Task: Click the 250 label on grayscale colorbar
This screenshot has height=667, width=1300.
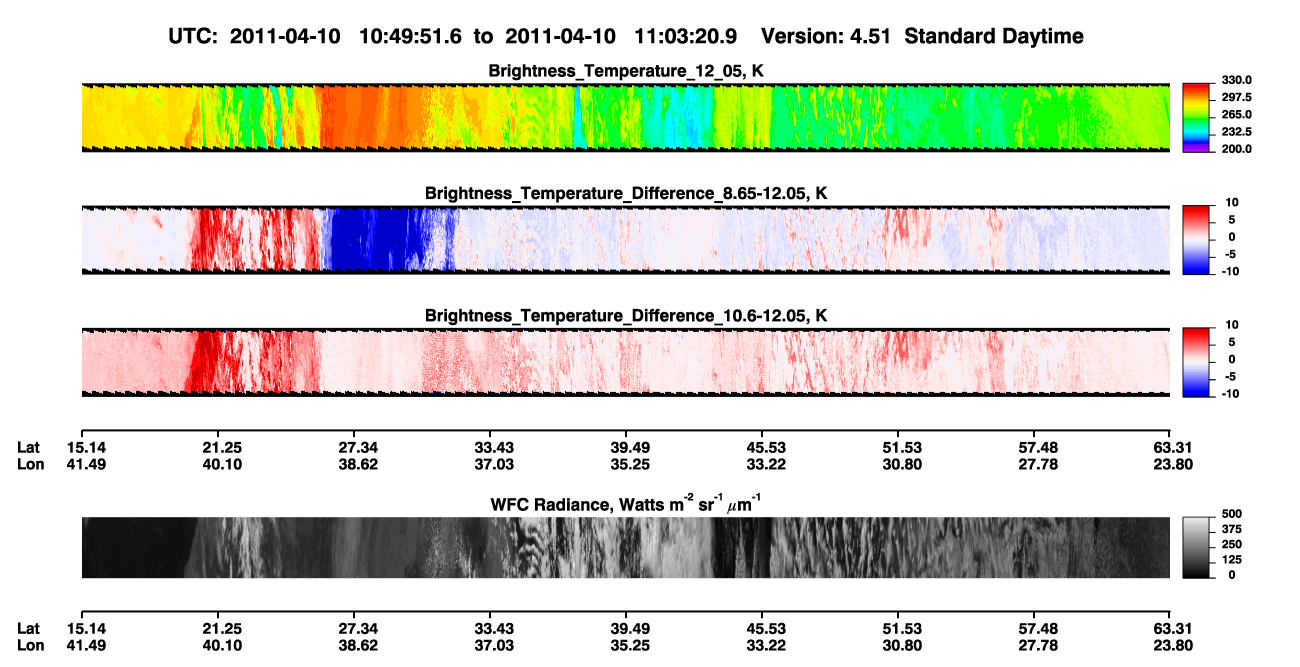Action: (x=1232, y=544)
